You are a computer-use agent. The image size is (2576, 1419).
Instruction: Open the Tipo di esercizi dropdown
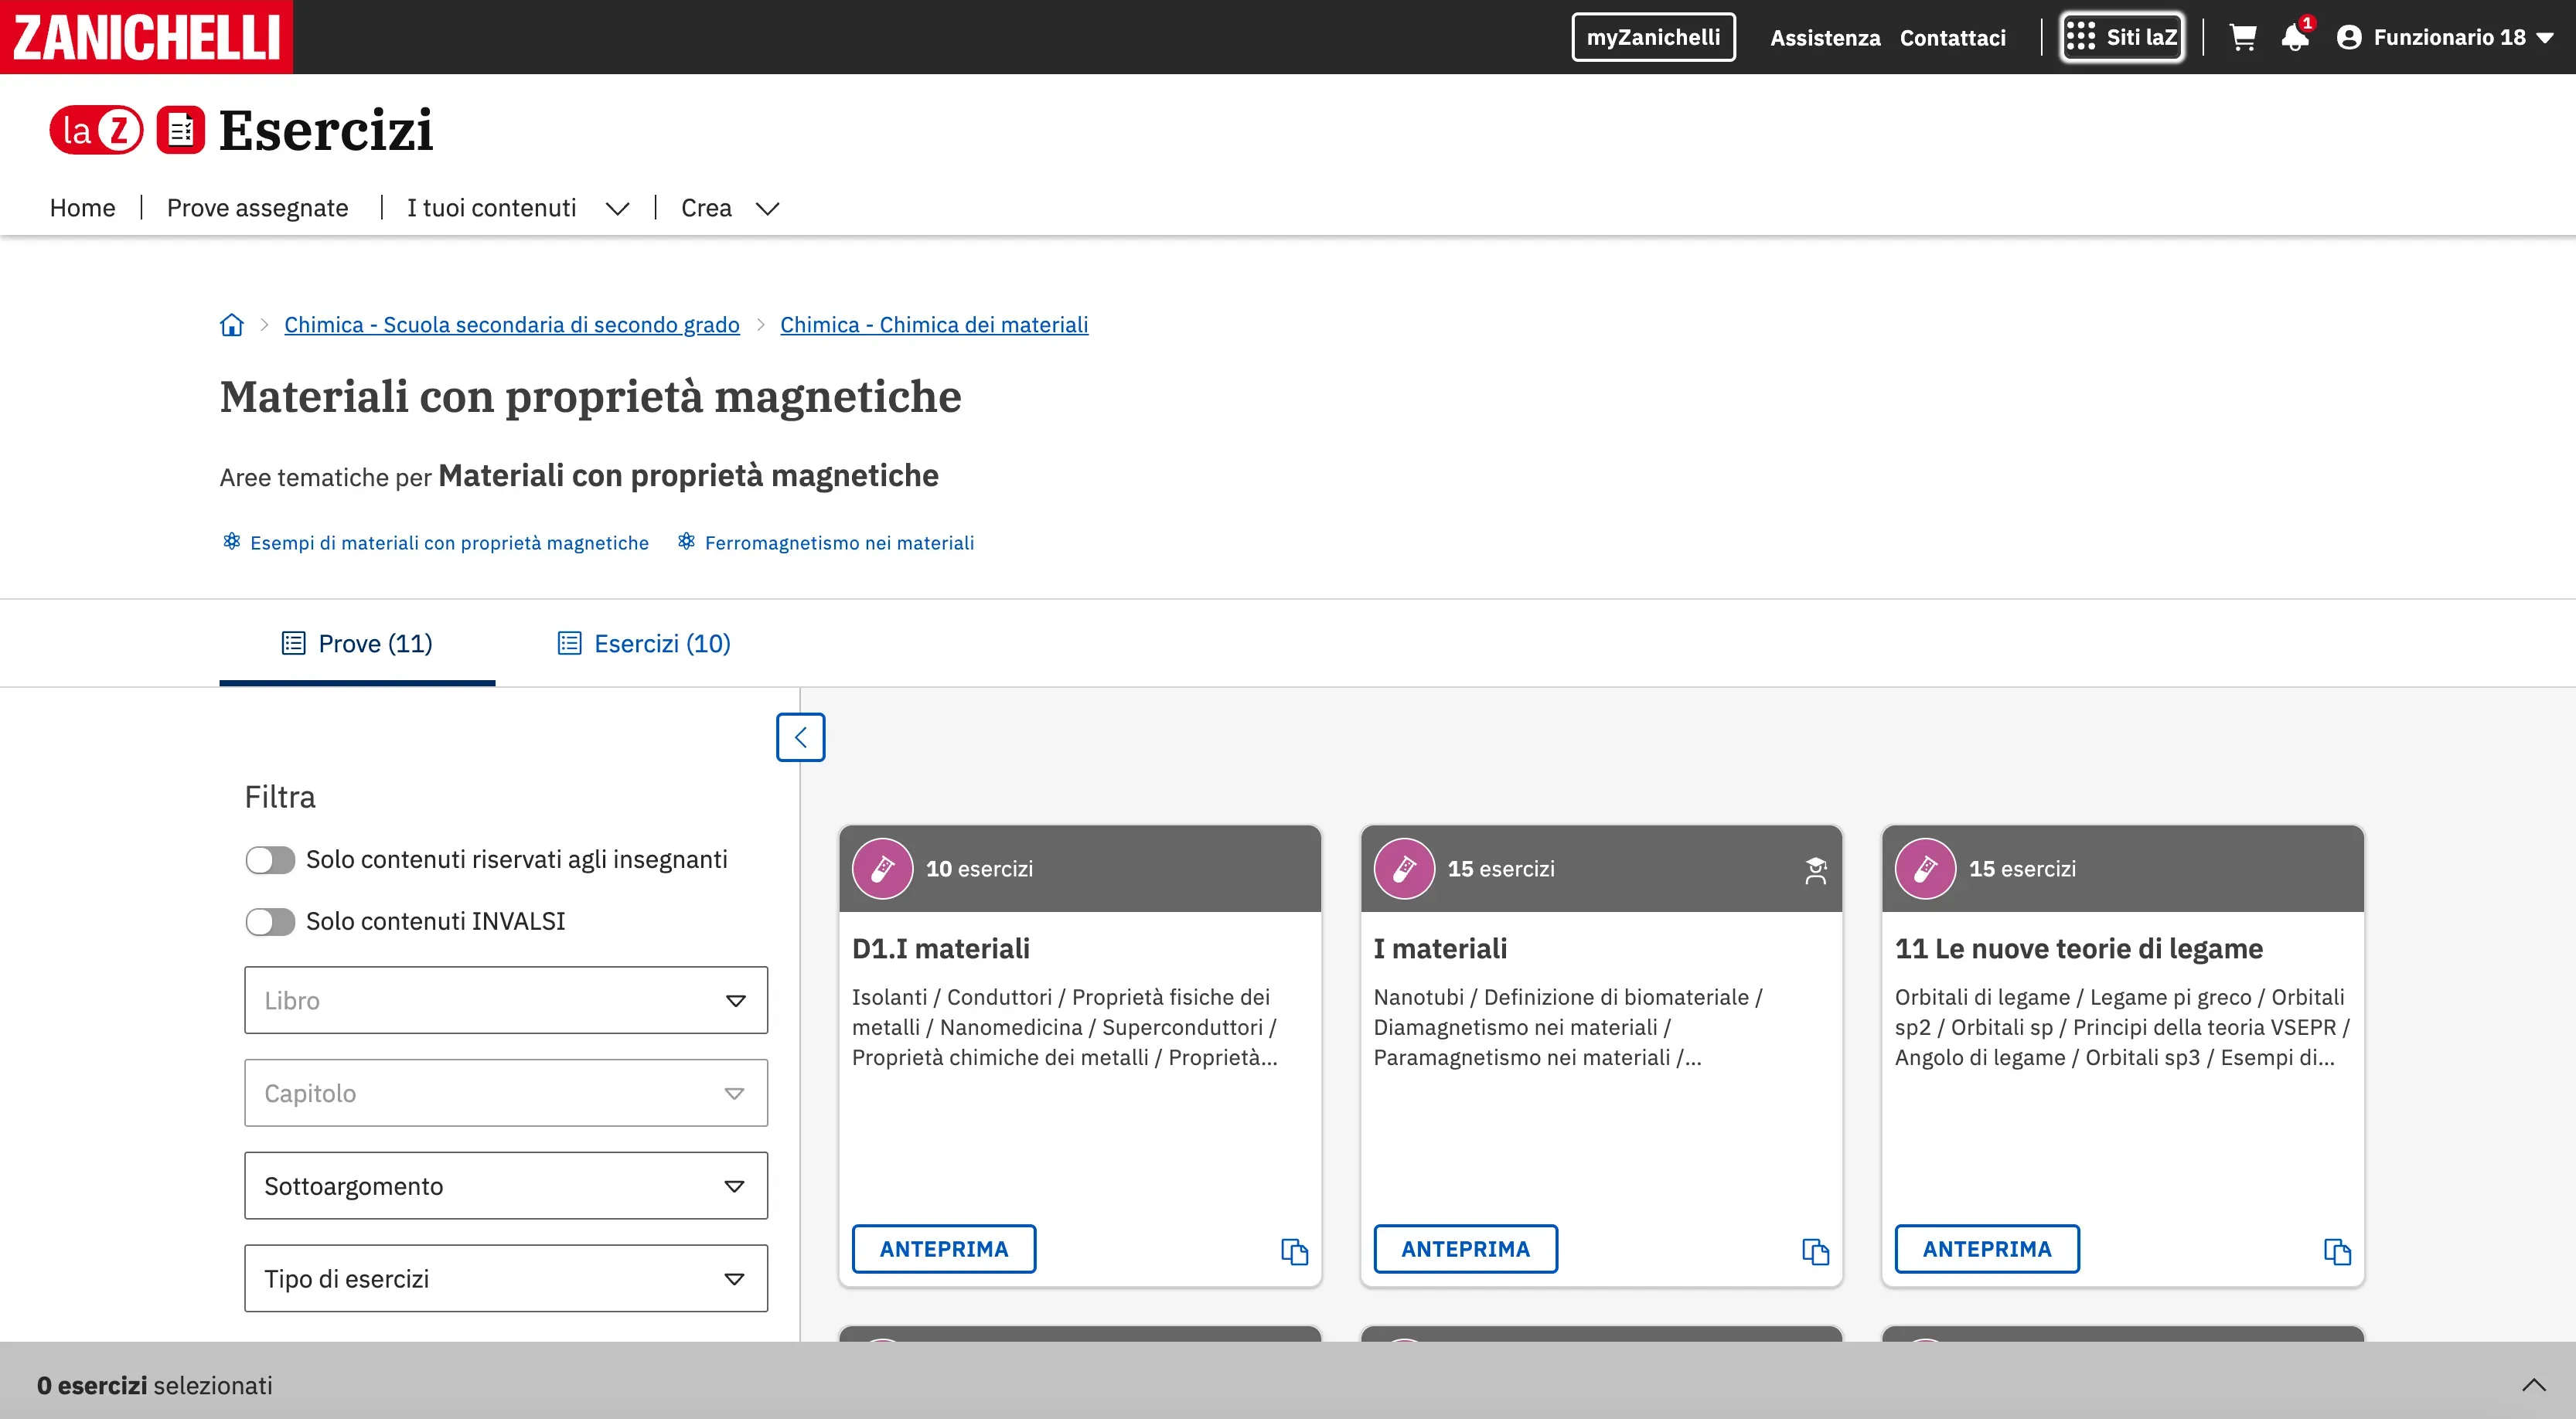[506, 1278]
